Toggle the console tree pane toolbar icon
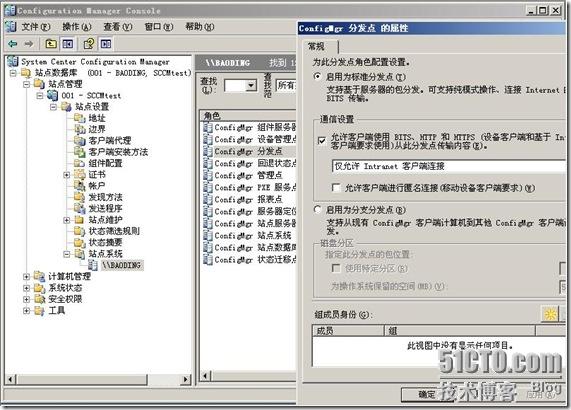Screen dimensions: 571x410 68,44
